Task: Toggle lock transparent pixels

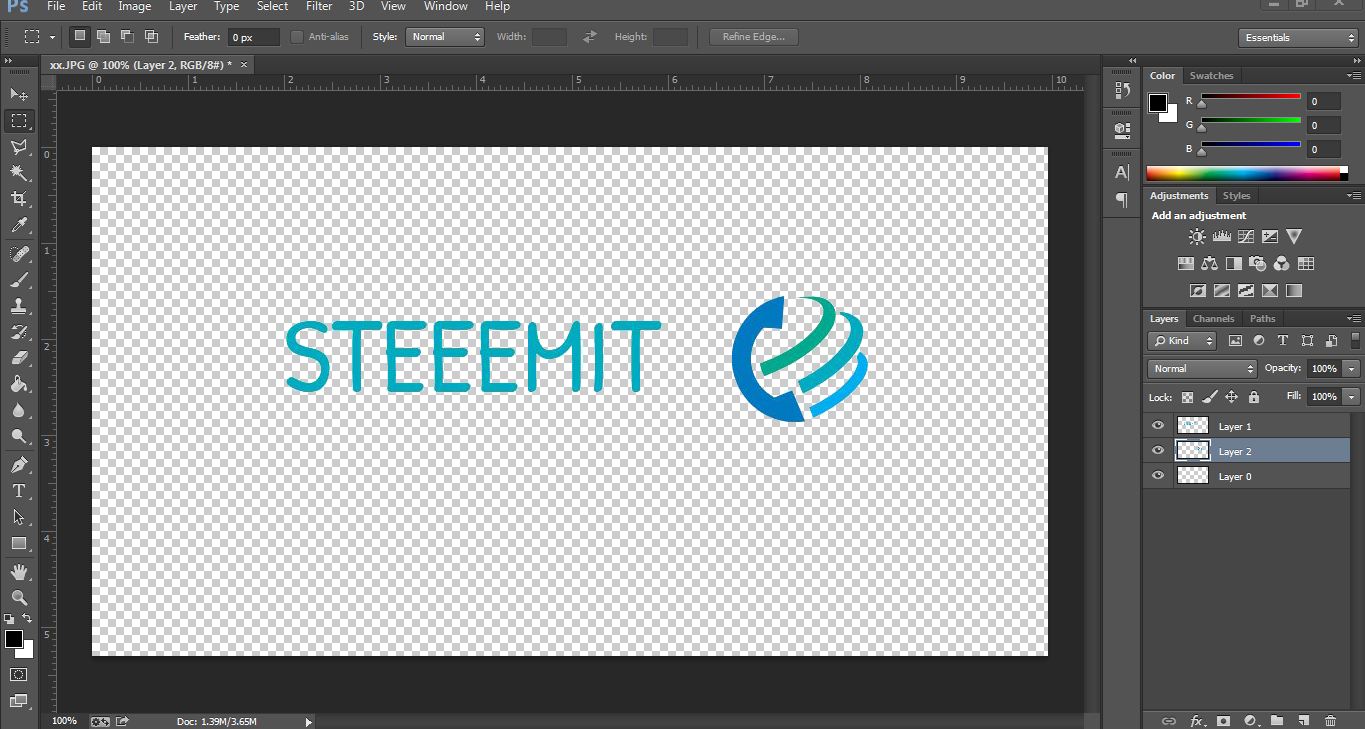Action: coord(1187,397)
